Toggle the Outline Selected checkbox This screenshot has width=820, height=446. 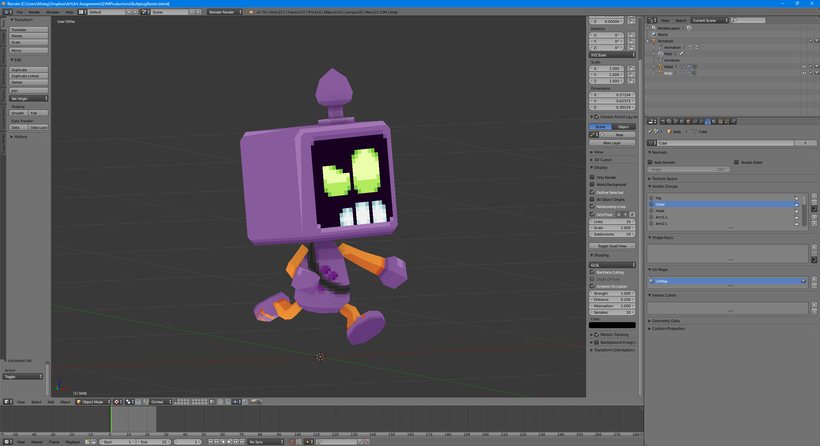click(x=593, y=192)
